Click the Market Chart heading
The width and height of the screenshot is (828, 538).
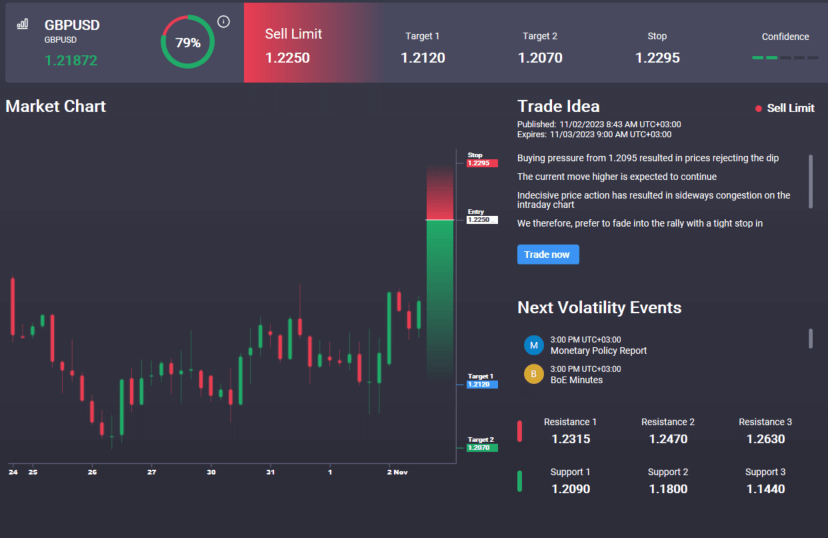pyautogui.click(x=55, y=106)
